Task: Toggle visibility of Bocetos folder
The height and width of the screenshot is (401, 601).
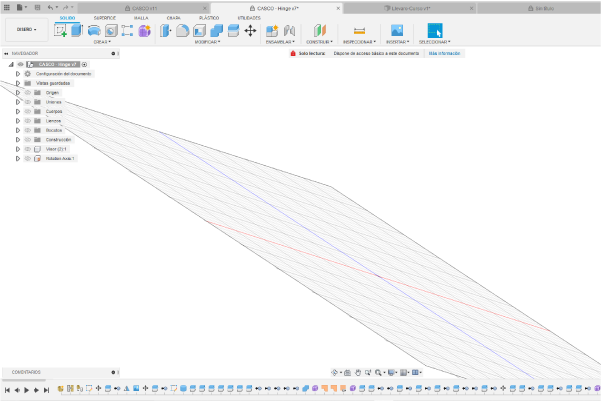Action: [x=28, y=130]
